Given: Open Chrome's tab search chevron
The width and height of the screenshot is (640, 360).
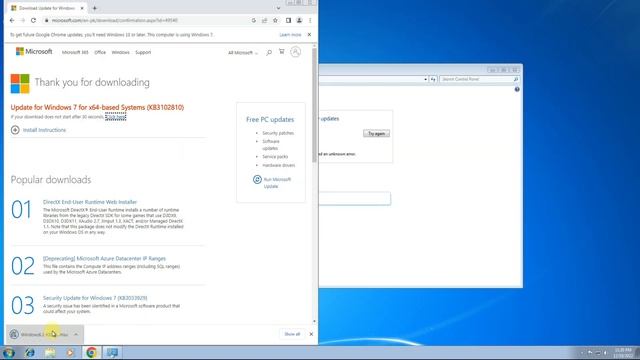Looking at the screenshot, I should (278, 8).
